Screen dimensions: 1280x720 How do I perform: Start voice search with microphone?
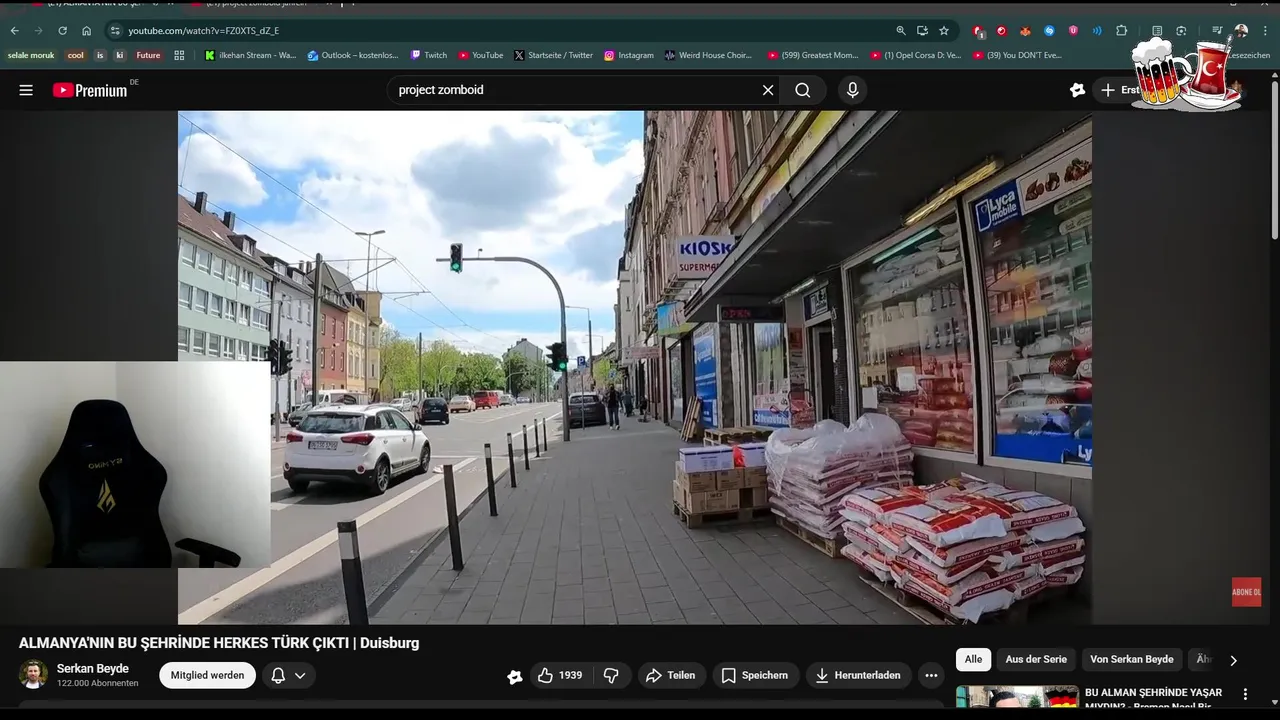pos(852,90)
